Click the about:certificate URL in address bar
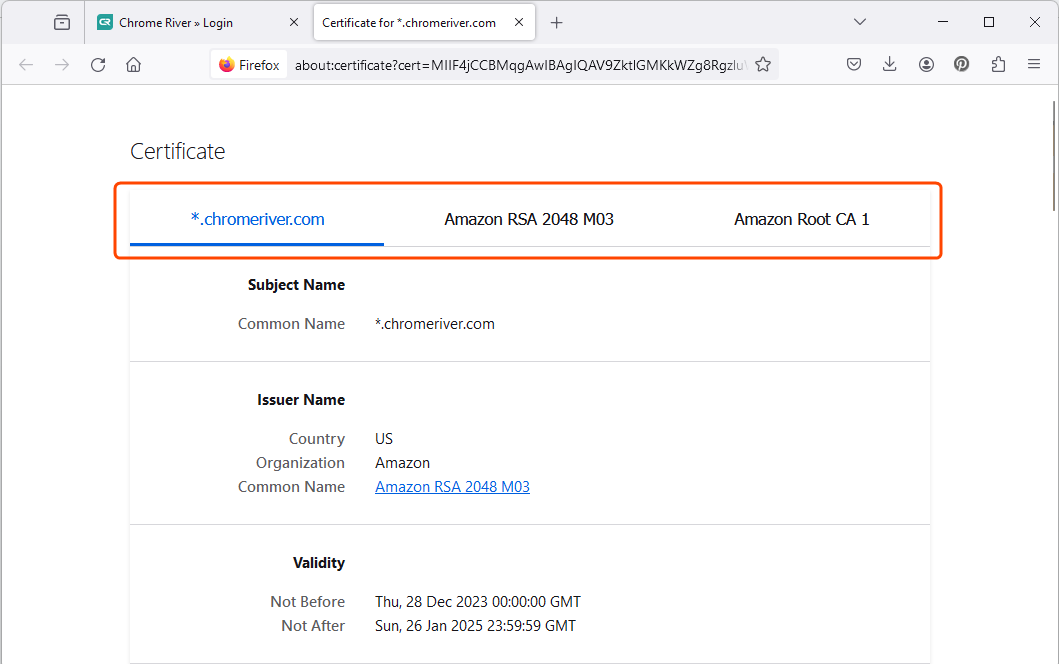Image resolution: width=1059 pixels, height=664 pixels. point(521,65)
